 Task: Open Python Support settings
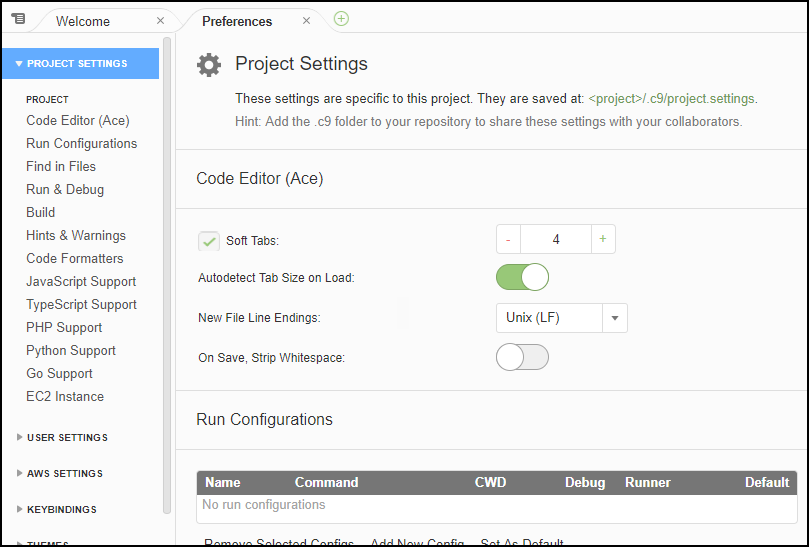point(71,351)
